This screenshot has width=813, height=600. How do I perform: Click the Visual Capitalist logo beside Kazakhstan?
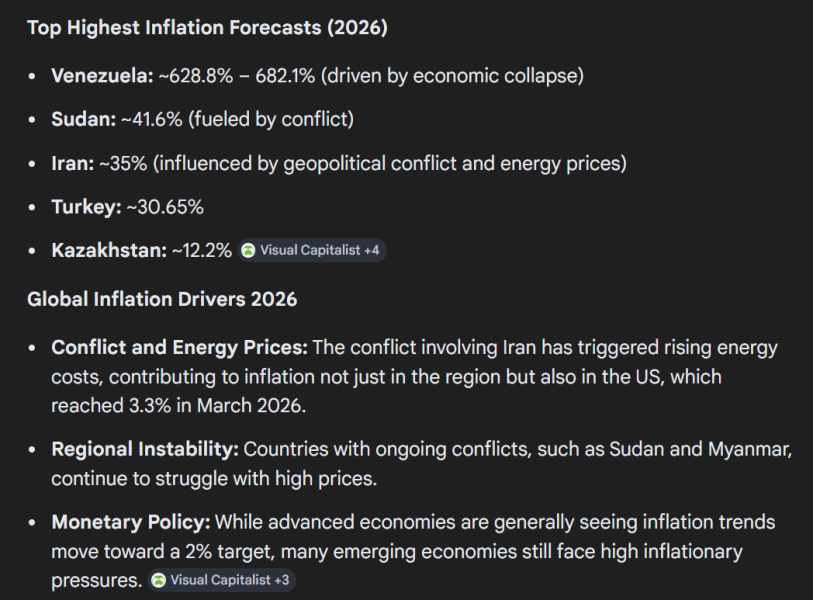[248, 250]
